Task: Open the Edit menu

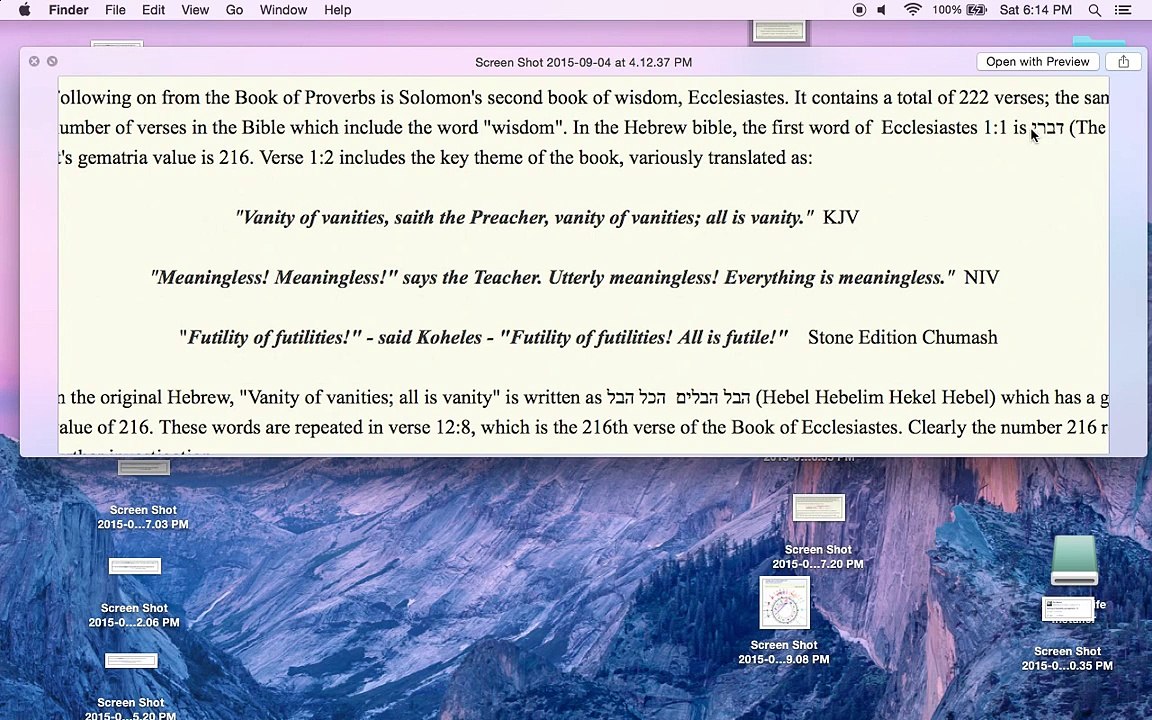Action: [153, 10]
